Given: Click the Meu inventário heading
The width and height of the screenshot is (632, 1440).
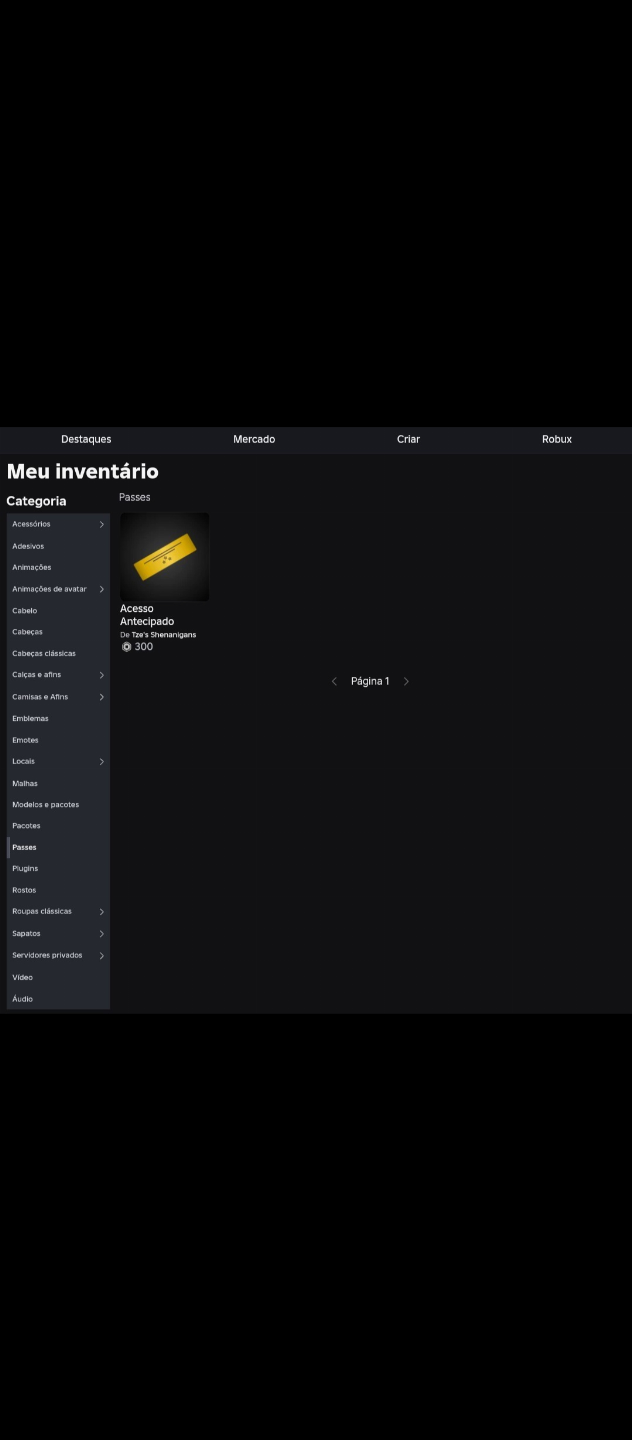Looking at the screenshot, I should point(83,471).
